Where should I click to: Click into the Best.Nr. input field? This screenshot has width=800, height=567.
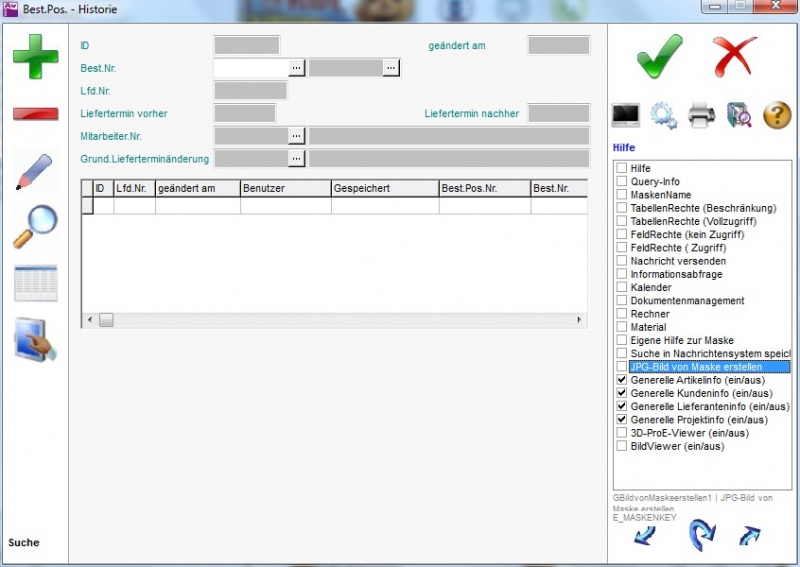tap(251, 68)
